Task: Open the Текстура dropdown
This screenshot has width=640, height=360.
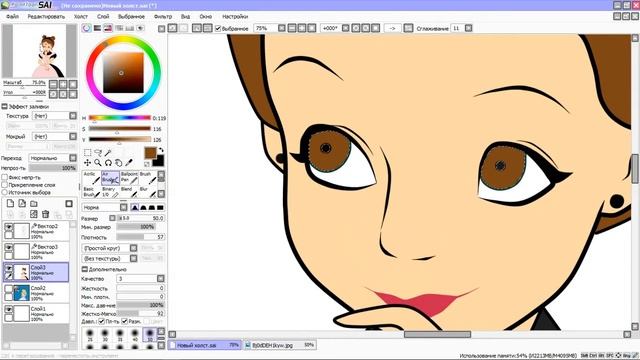Action: click(x=54, y=116)
